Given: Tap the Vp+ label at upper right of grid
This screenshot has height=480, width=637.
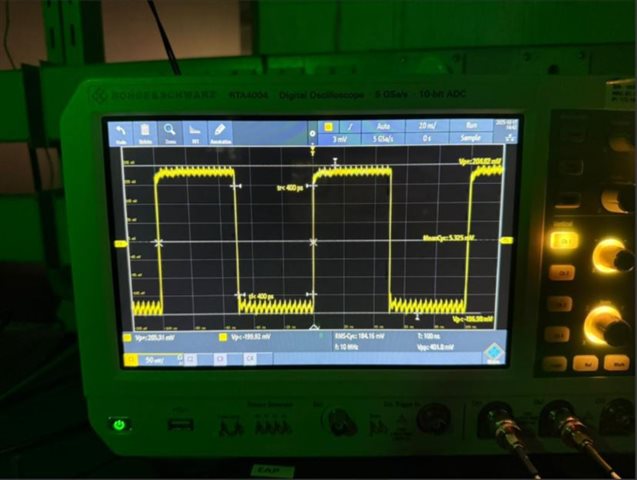Looking at the screenshot, I should pyautogui.click(x=479, y=162).
